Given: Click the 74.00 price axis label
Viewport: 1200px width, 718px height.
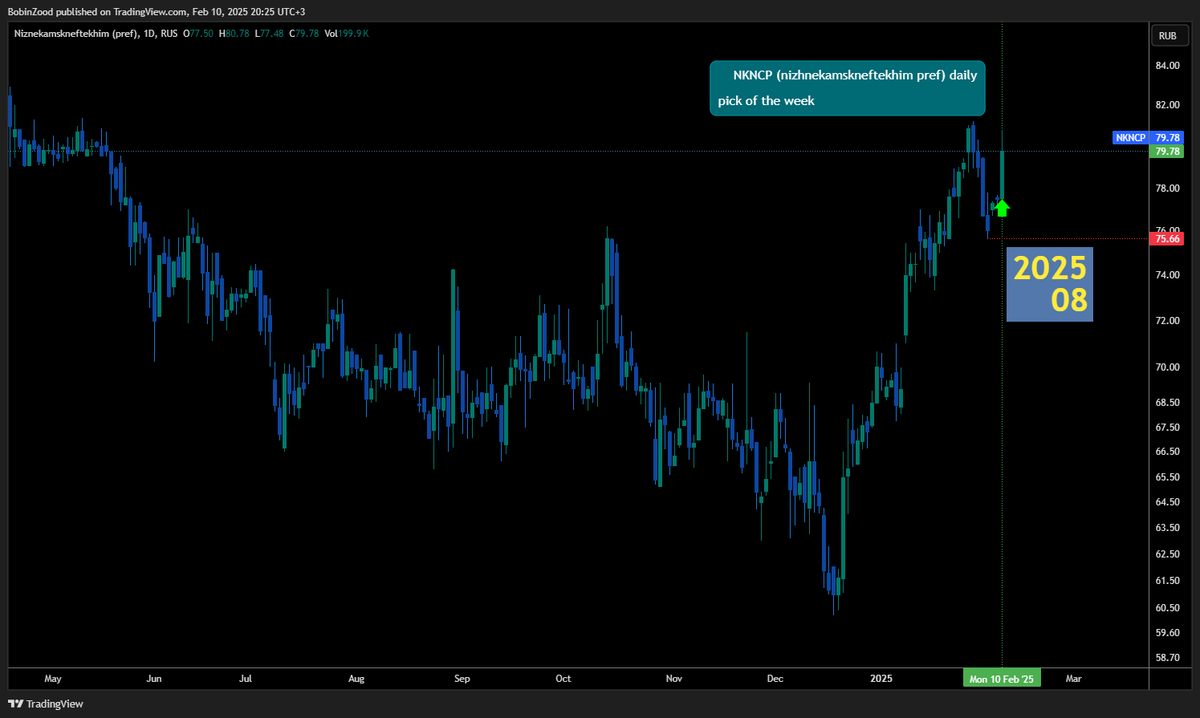Looking at the screenshot, I should [x=1167, y=275].
